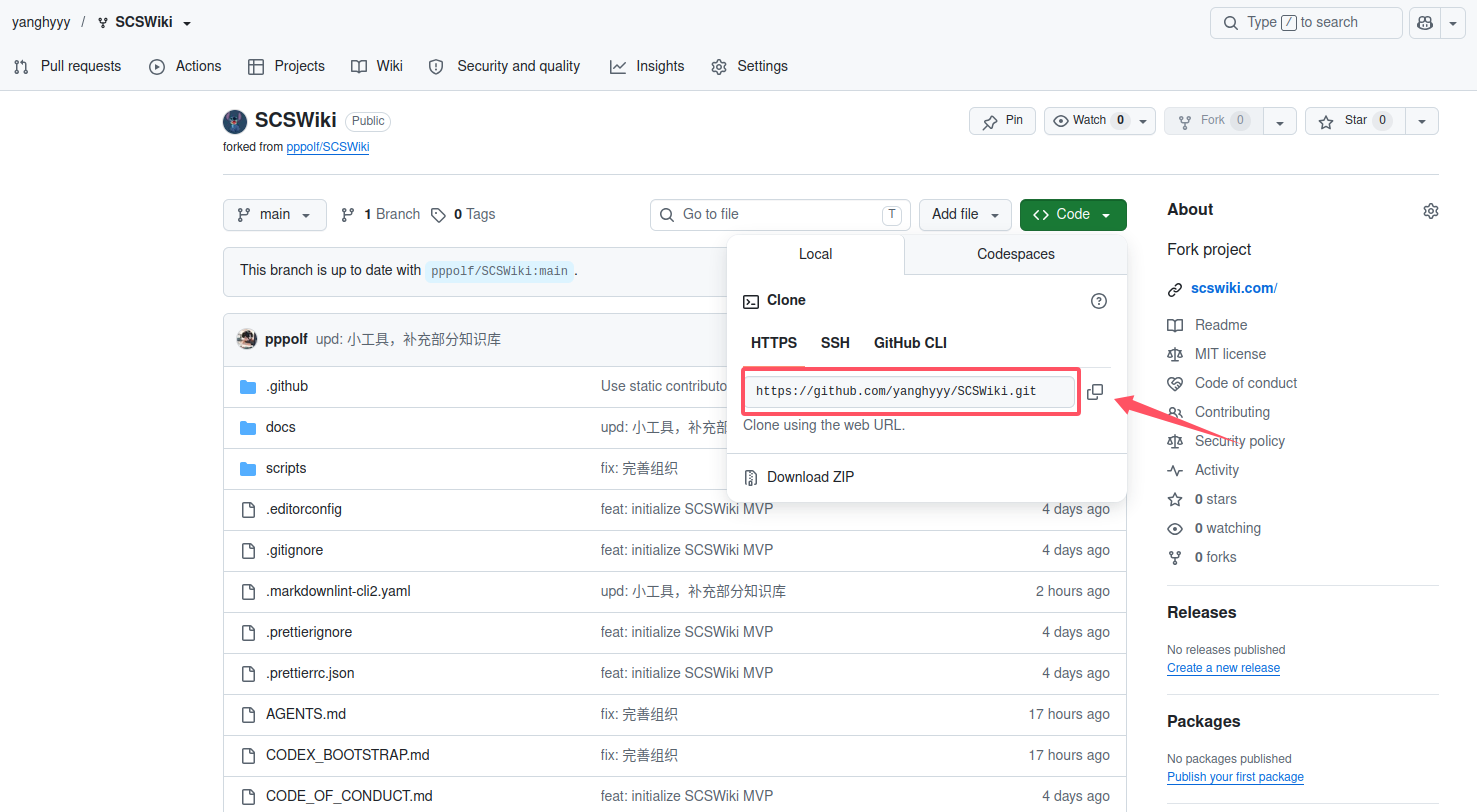This screenshot has width=1477, height=812.
Task: Open the Wiki tab
Action: click(377, 67)
